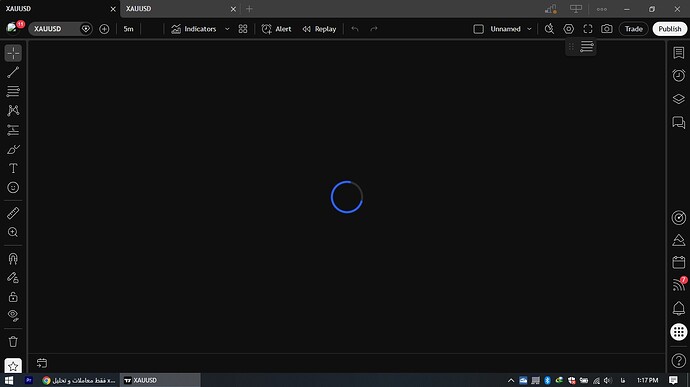
Task: Toggle fullscreen mode
Action: click(x=588, y=29)
